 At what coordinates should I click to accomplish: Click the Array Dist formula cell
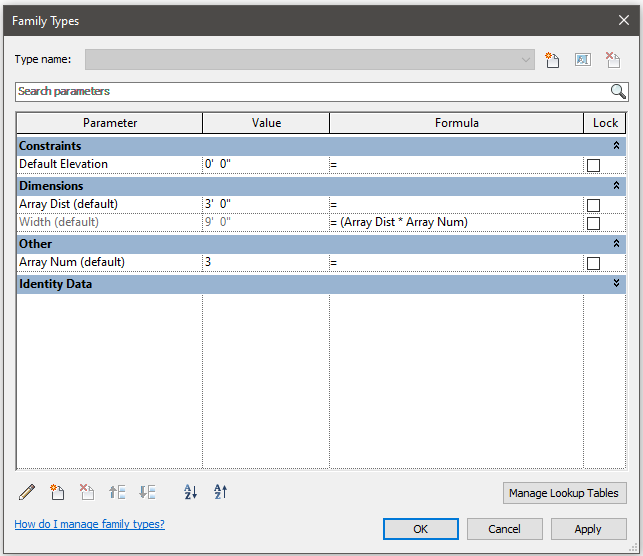point(456,204)
